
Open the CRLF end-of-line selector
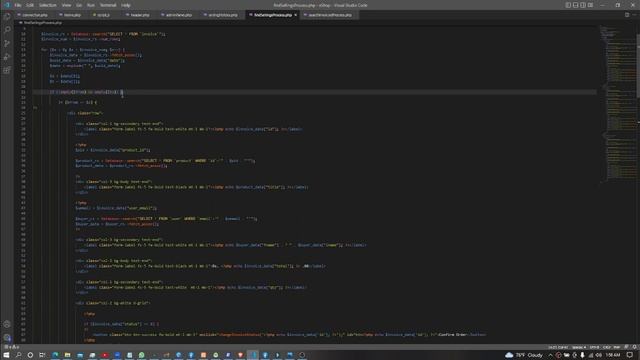click(x=607, y=347)
